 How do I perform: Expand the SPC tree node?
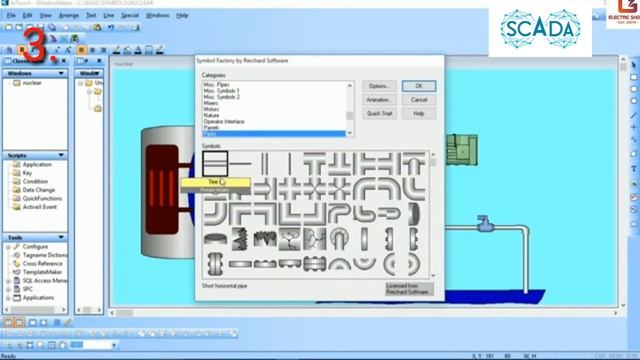pyautogui.click(x=8, y=289)
